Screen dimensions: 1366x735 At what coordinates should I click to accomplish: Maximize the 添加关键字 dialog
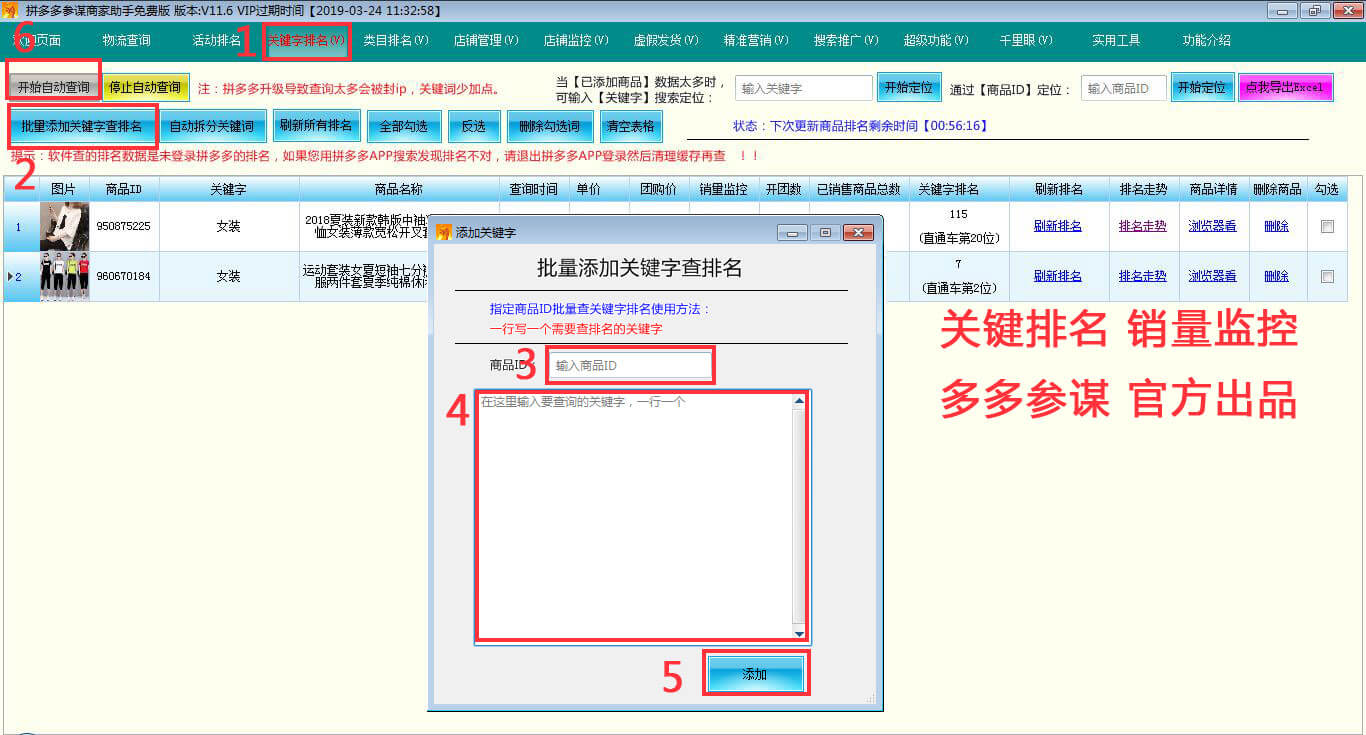(825, 233)
